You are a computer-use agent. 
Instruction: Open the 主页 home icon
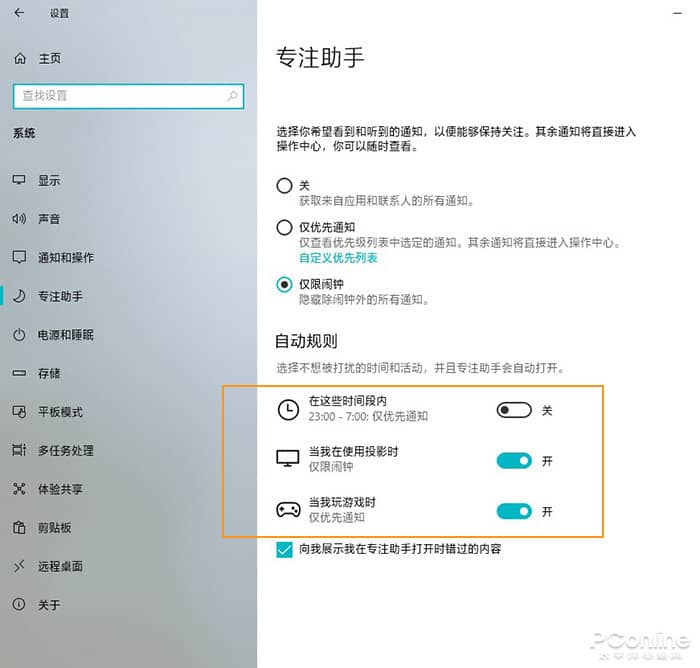click(20, 58)
